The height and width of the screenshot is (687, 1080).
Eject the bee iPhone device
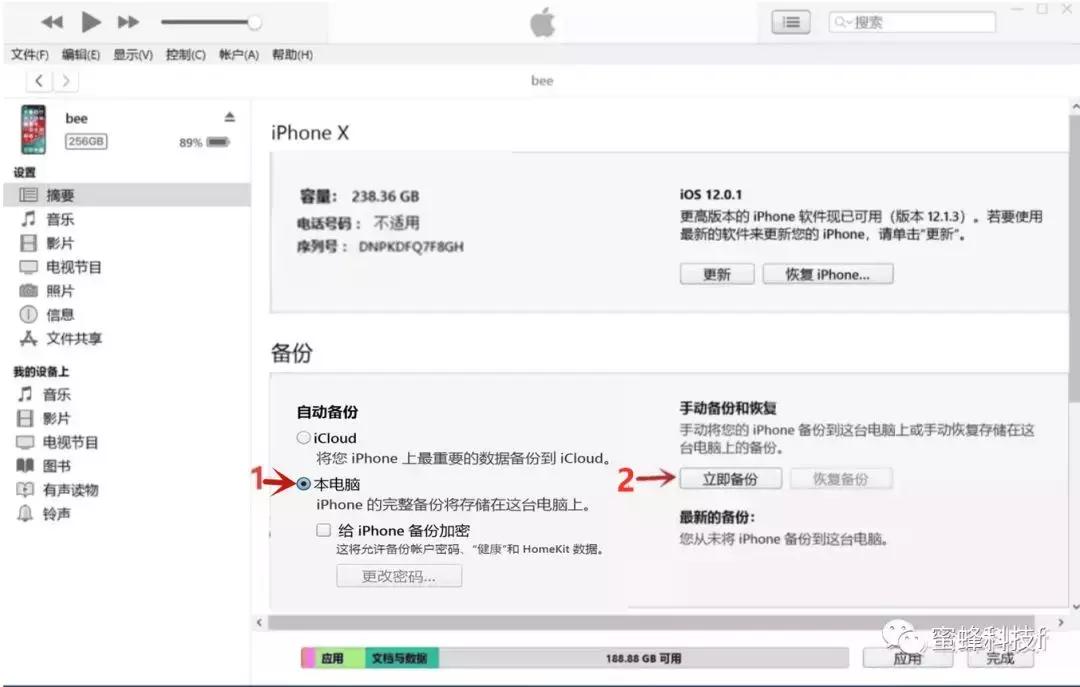[x=231, y=116]
